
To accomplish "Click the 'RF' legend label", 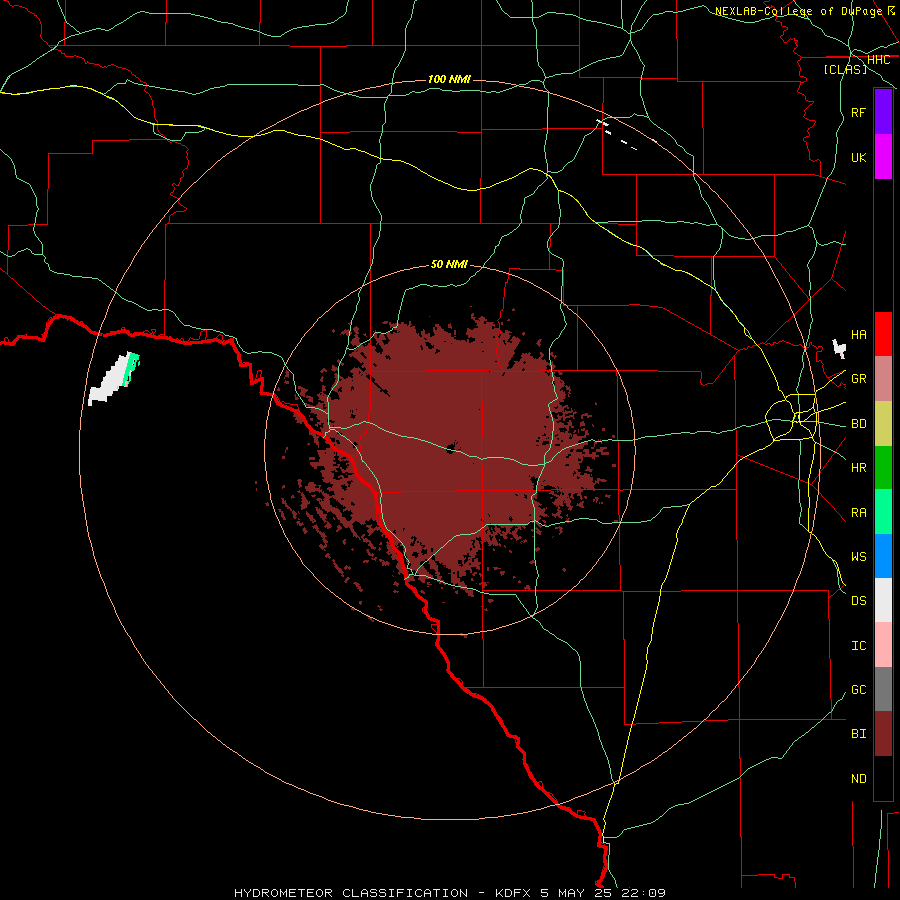I will (859, 112).
